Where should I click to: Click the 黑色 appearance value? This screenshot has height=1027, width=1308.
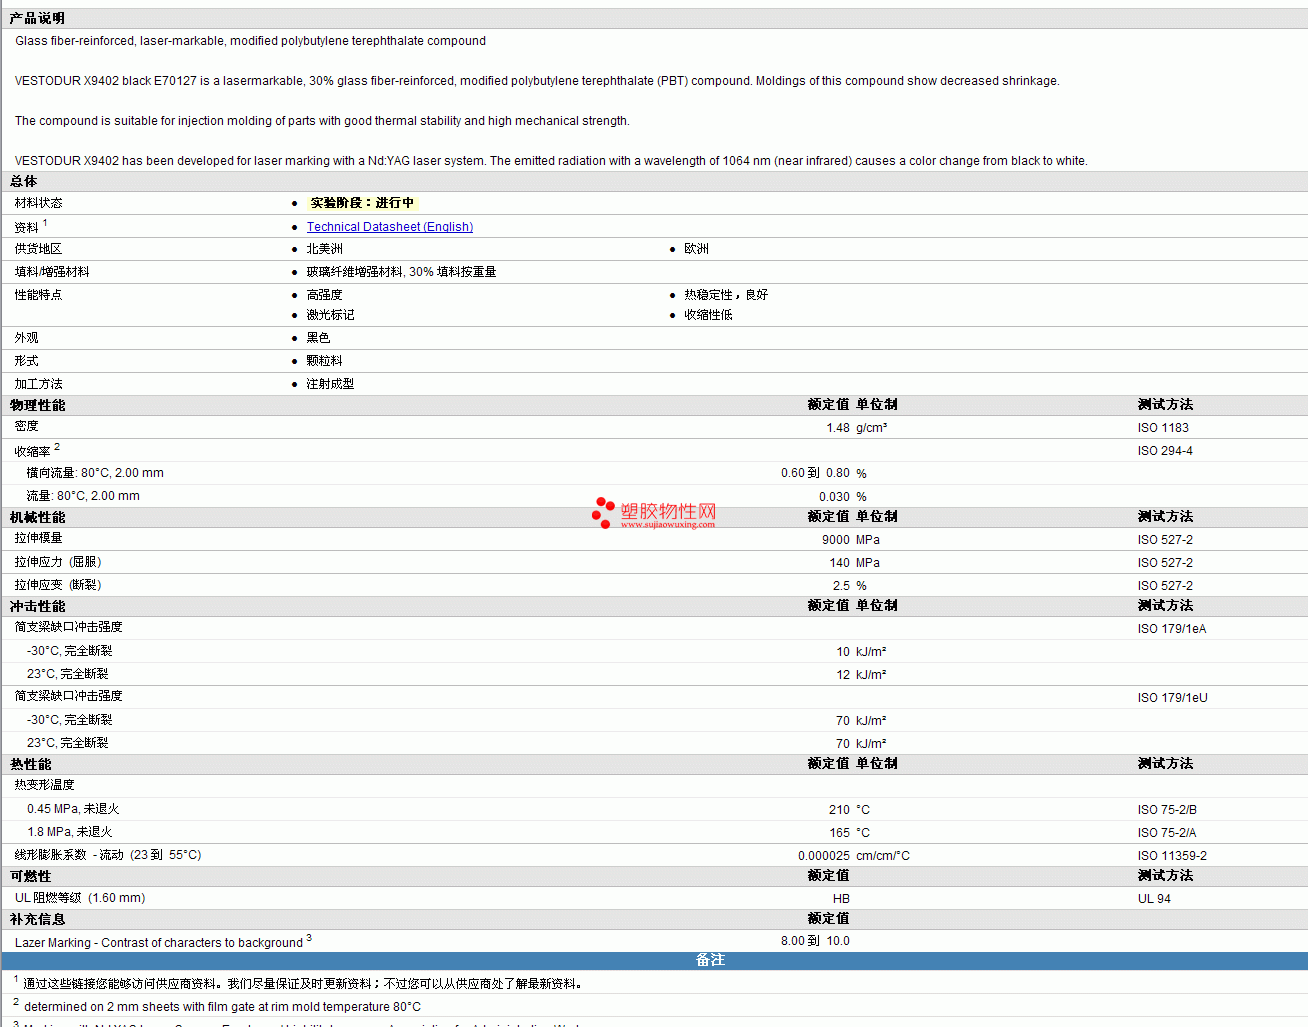point(318,338)
